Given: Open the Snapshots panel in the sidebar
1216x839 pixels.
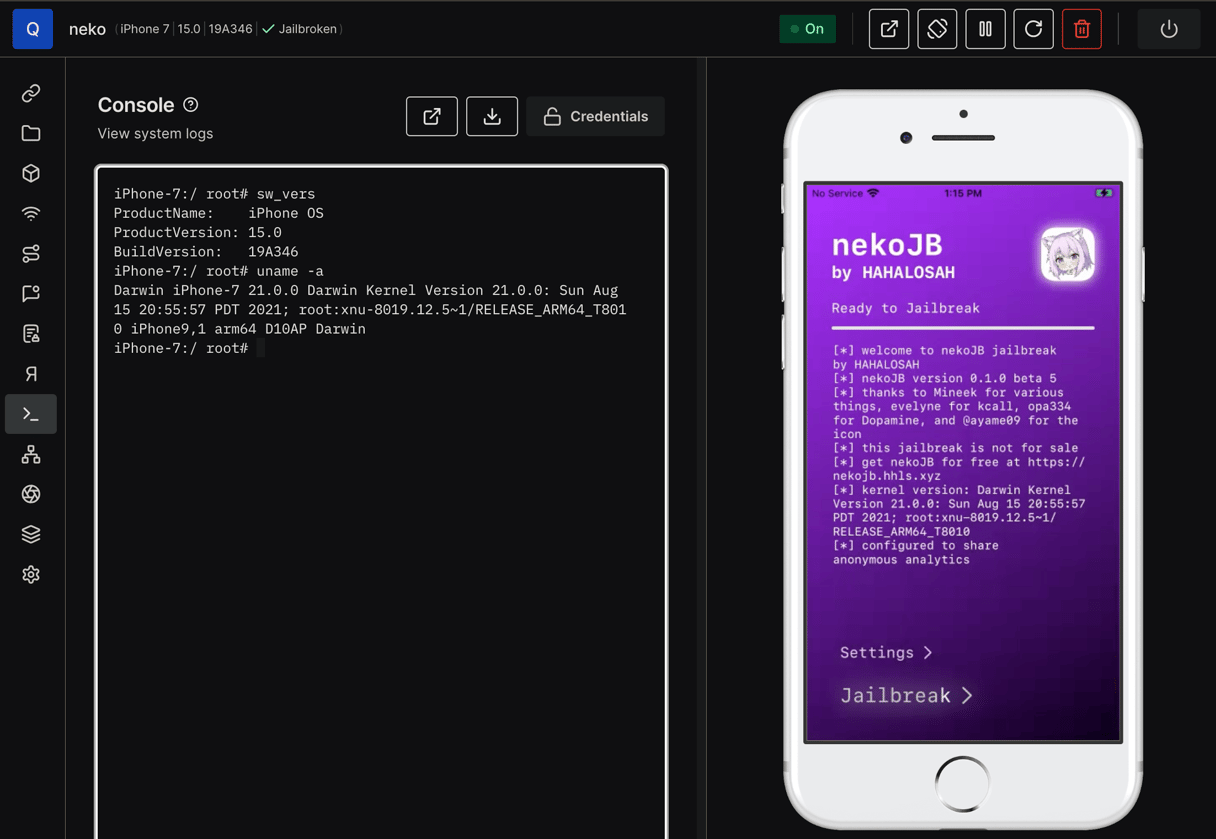Looking at the screenshot, I should click(30, 533).
